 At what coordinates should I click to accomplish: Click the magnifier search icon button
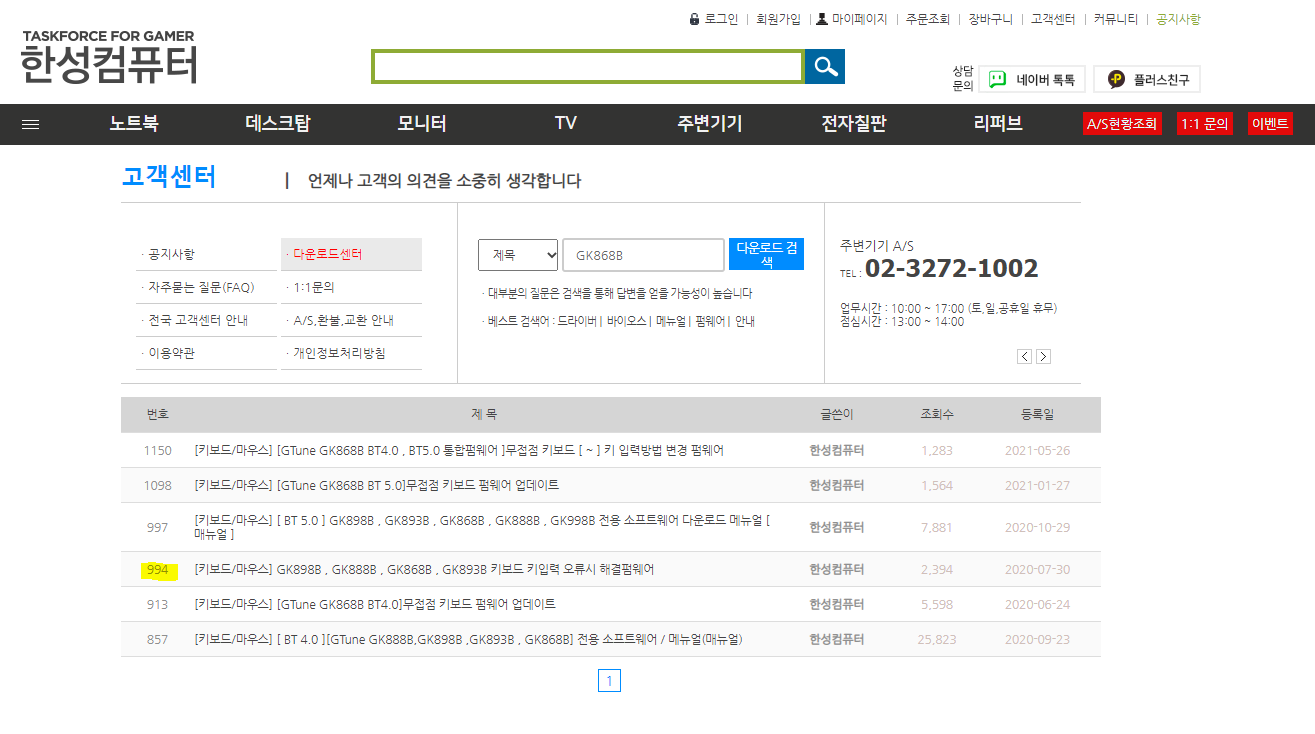825,67
